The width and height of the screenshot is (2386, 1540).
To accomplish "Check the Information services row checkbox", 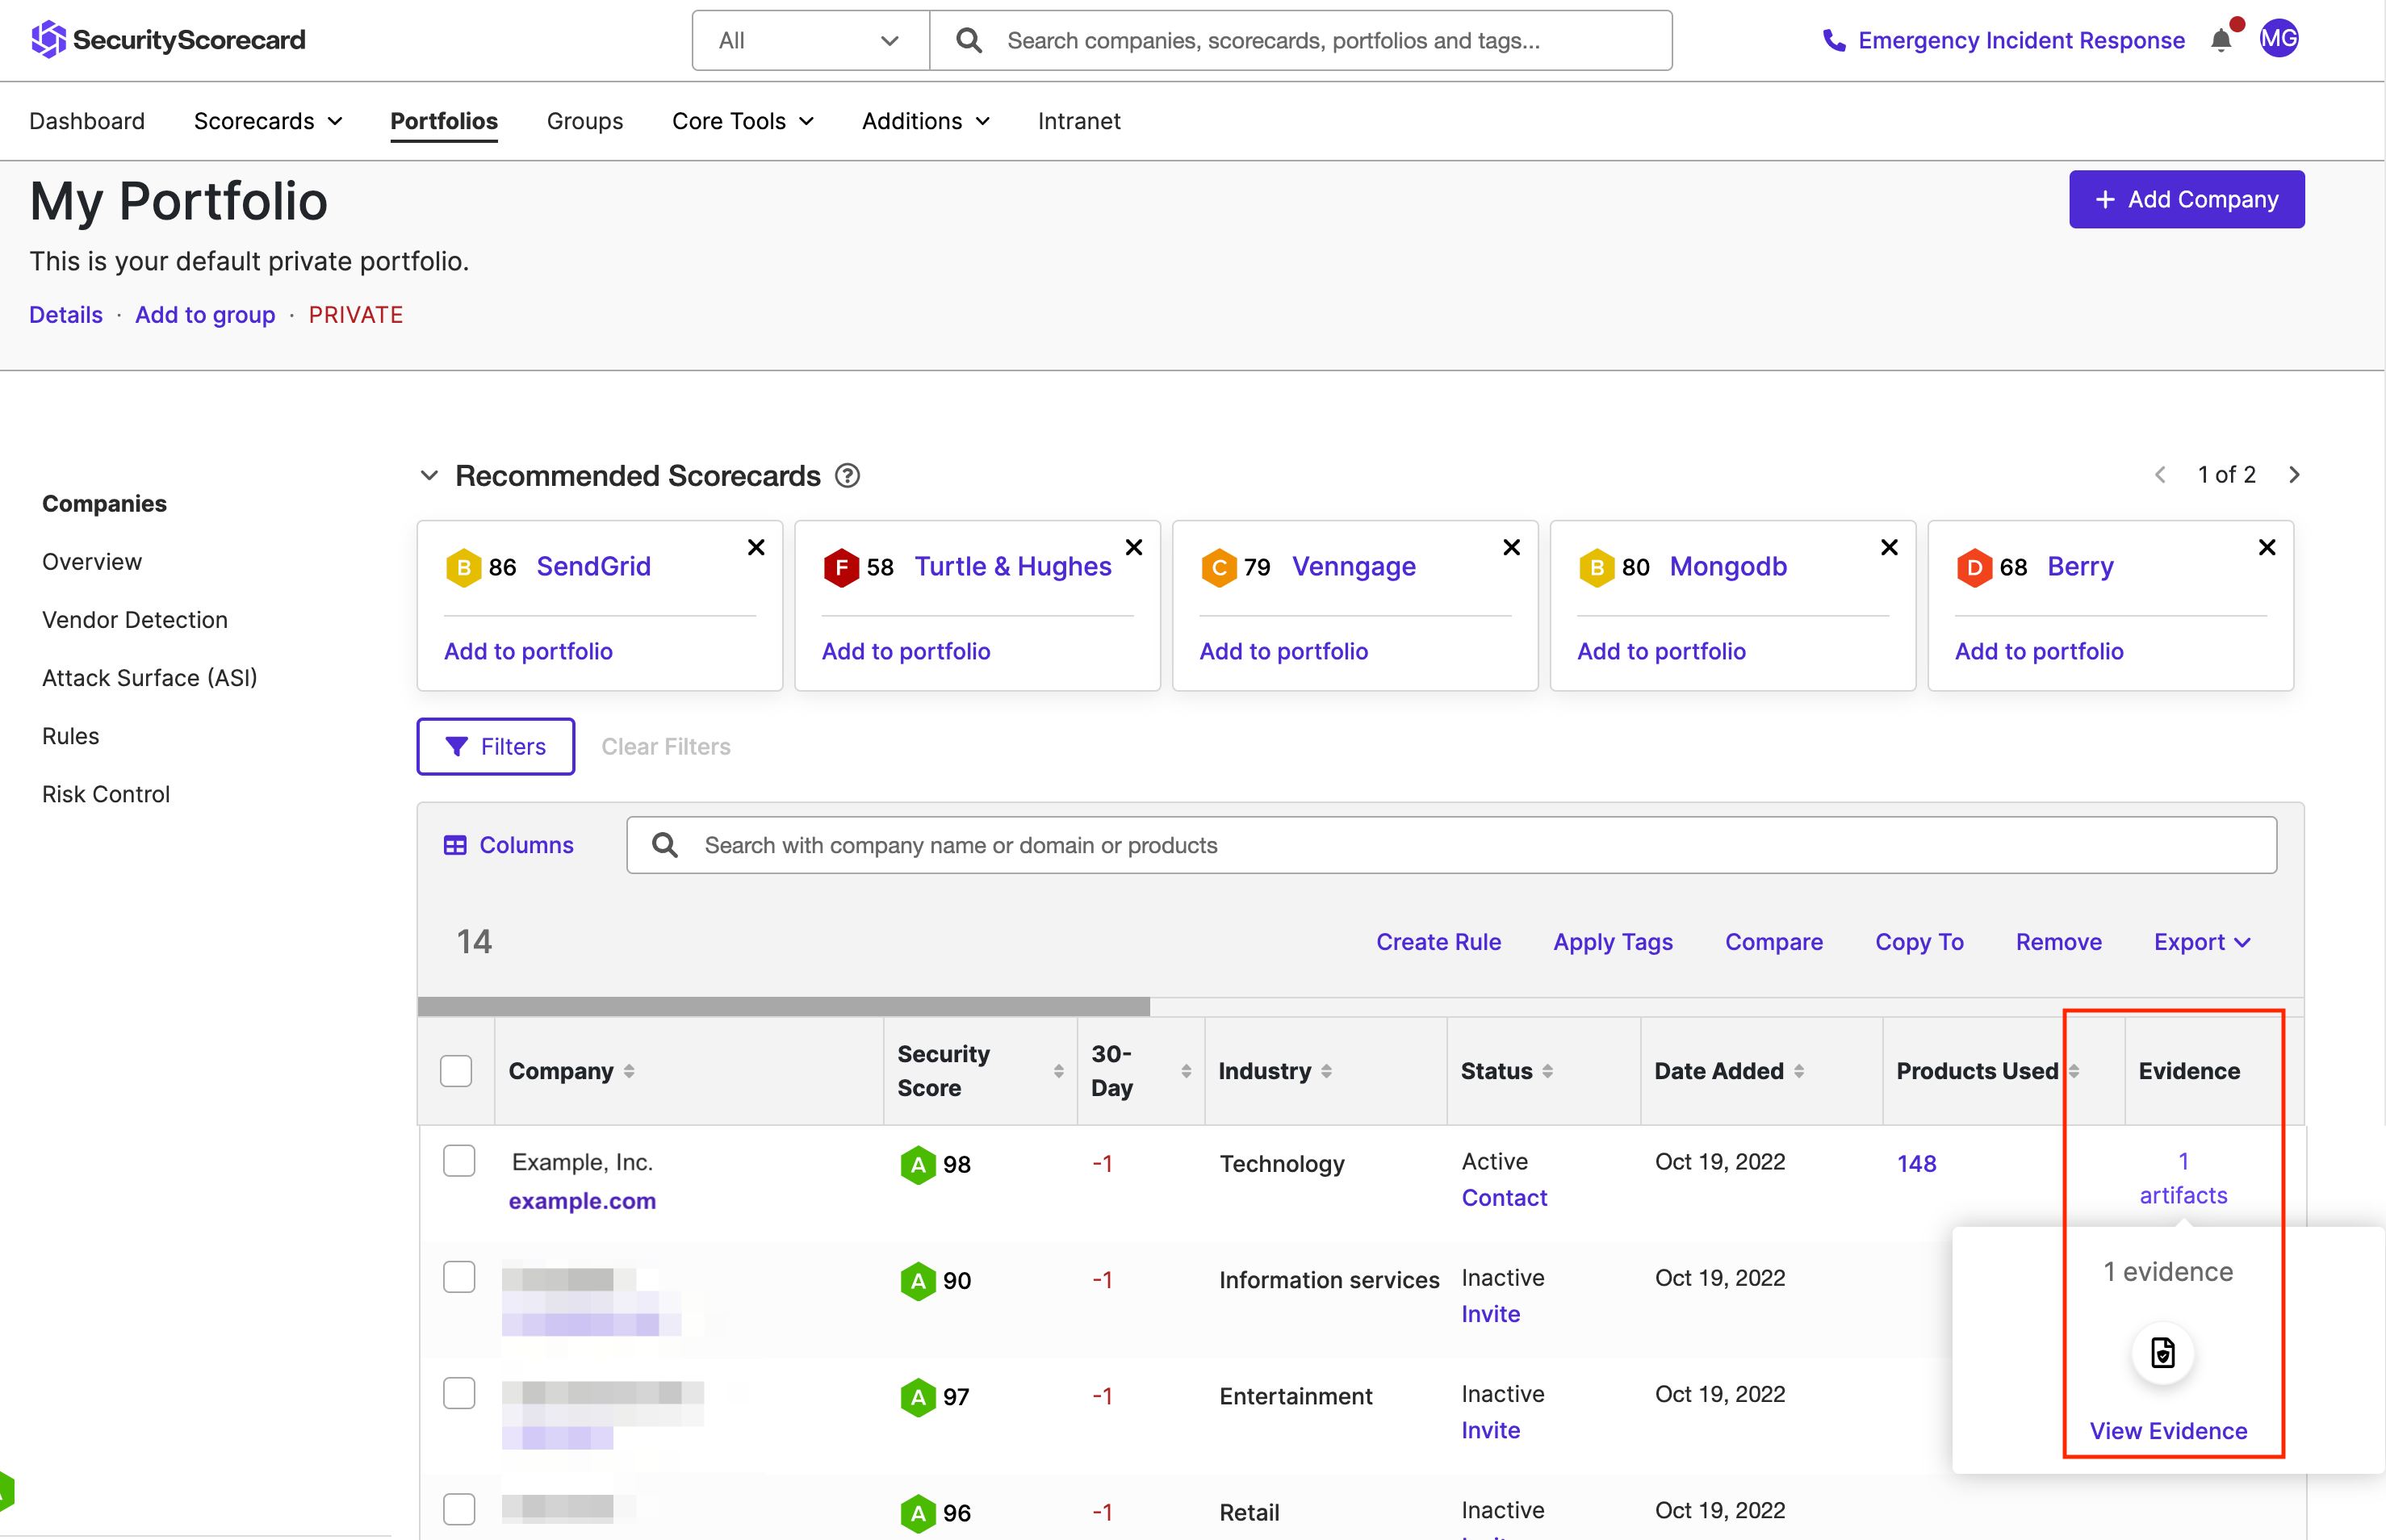I will [459, 1277].
